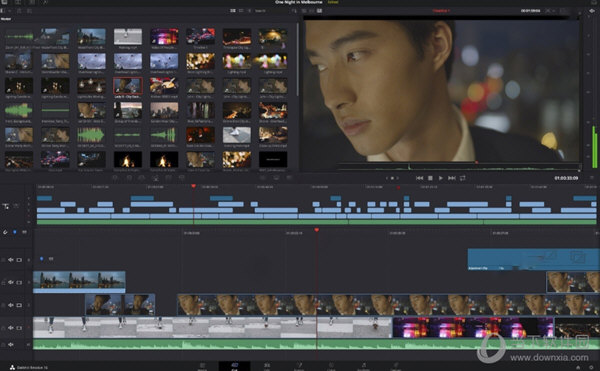Select the red-bordered media pool clip thumbnail
This screenshot has height=371, width=600.
128,86
